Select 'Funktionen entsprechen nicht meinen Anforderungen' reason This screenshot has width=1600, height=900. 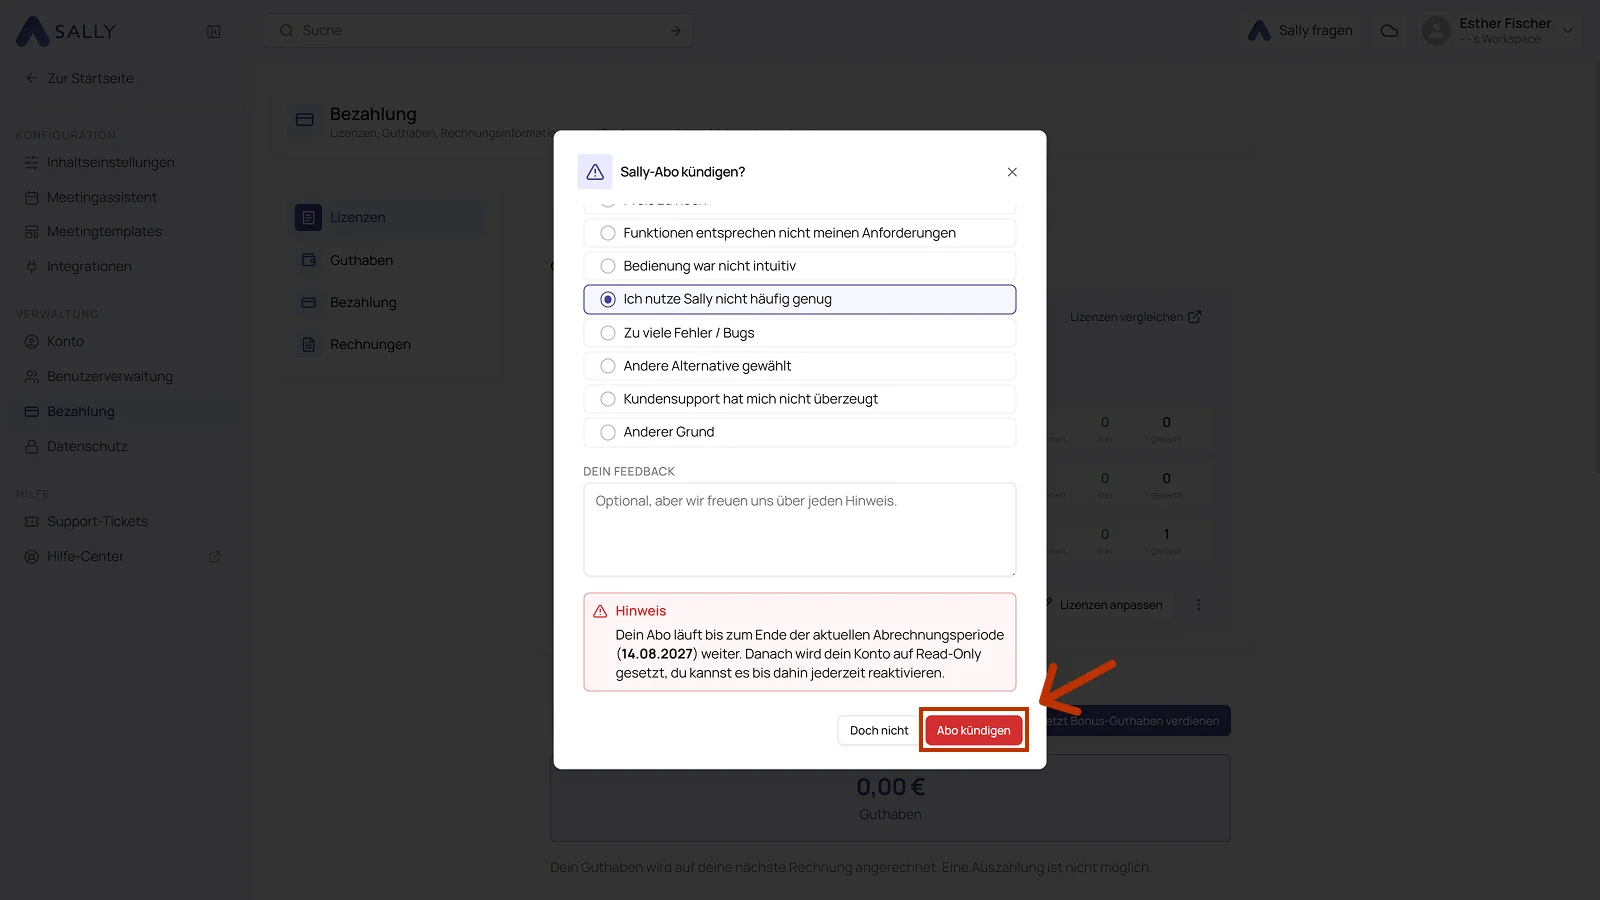pos(800,233)
